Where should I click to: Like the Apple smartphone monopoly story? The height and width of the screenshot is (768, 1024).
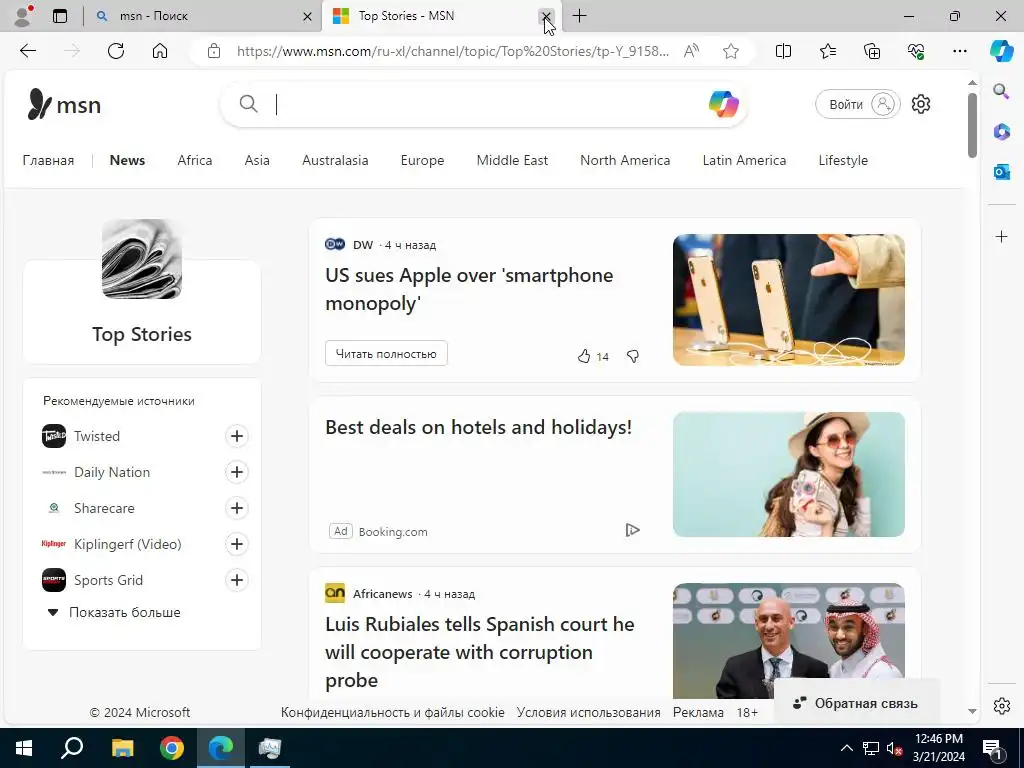(584, 356)
